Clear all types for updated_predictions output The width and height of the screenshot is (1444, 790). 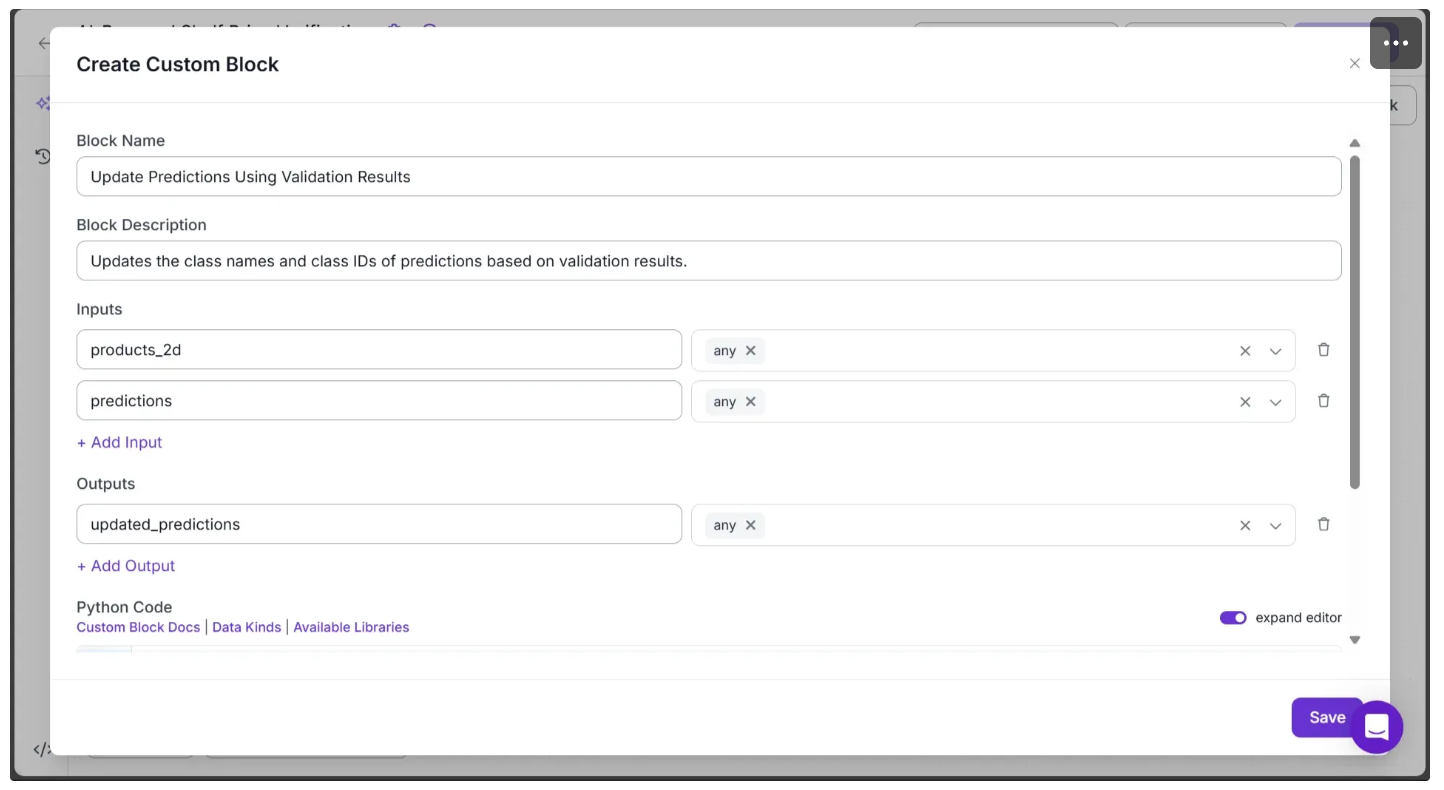click(1245, 525)
